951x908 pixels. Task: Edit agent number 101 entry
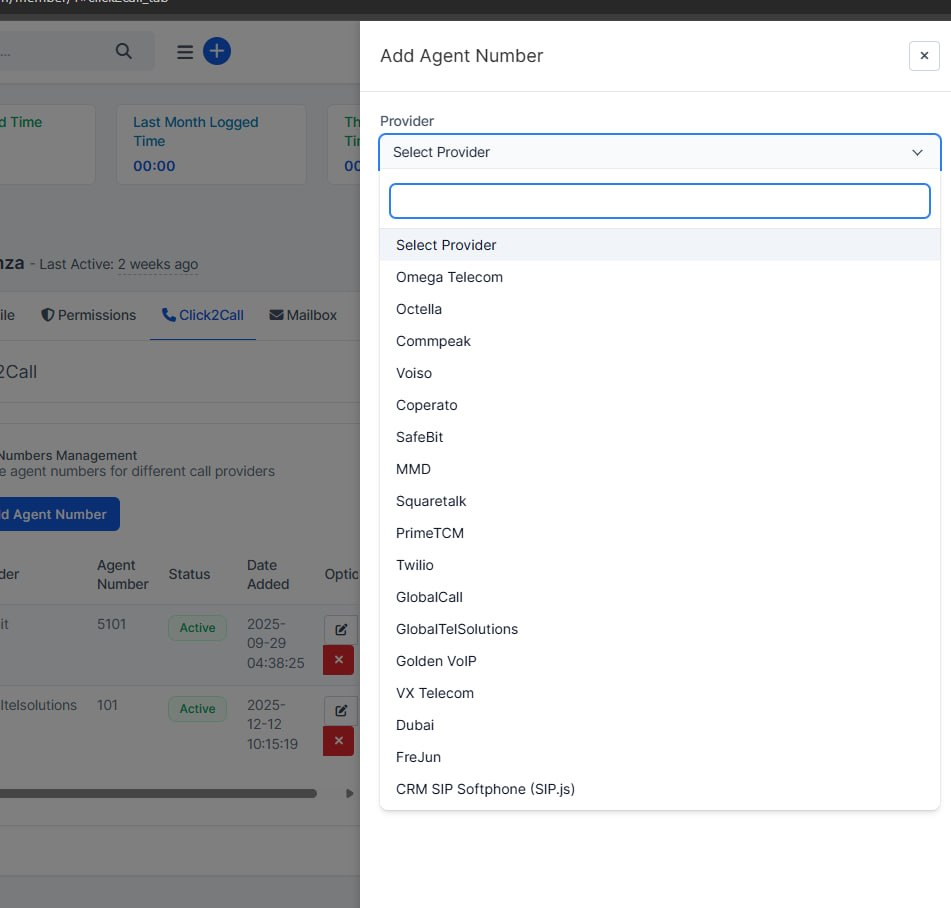coord(340,710)
